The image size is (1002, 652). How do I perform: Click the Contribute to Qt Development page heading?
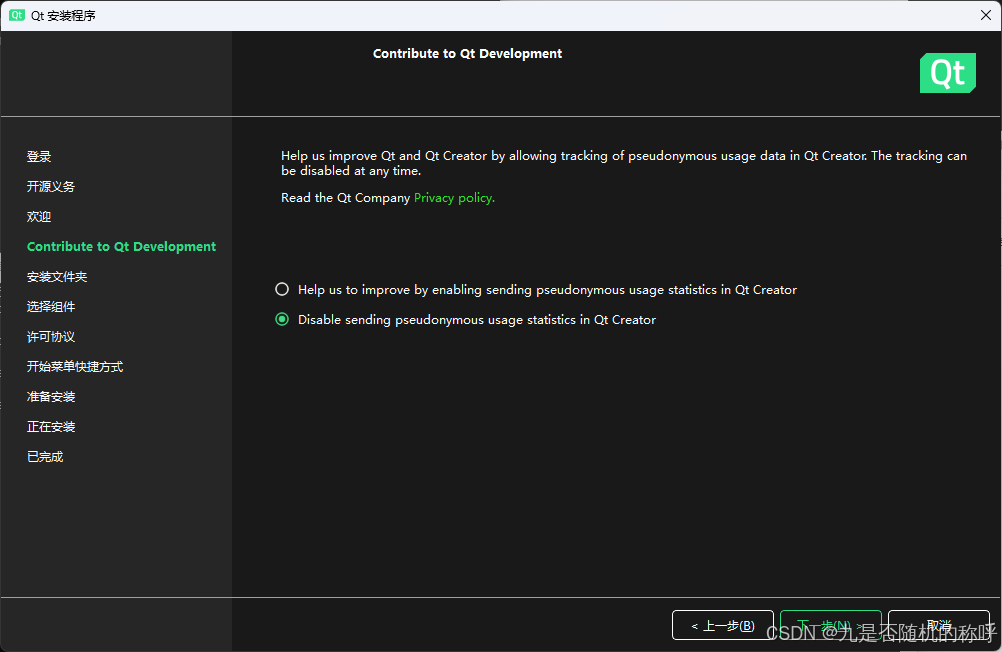[467, 54]
